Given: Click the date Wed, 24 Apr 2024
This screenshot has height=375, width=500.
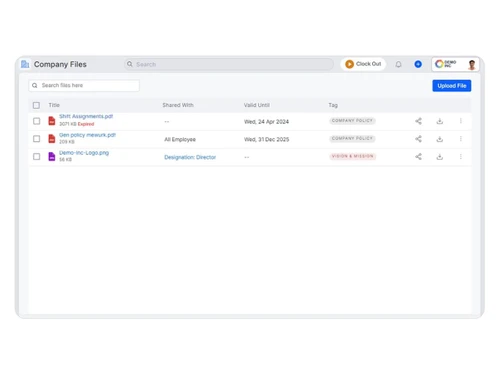Looking at the screenshot, I should pyautogui.click(x=266, y=122).
